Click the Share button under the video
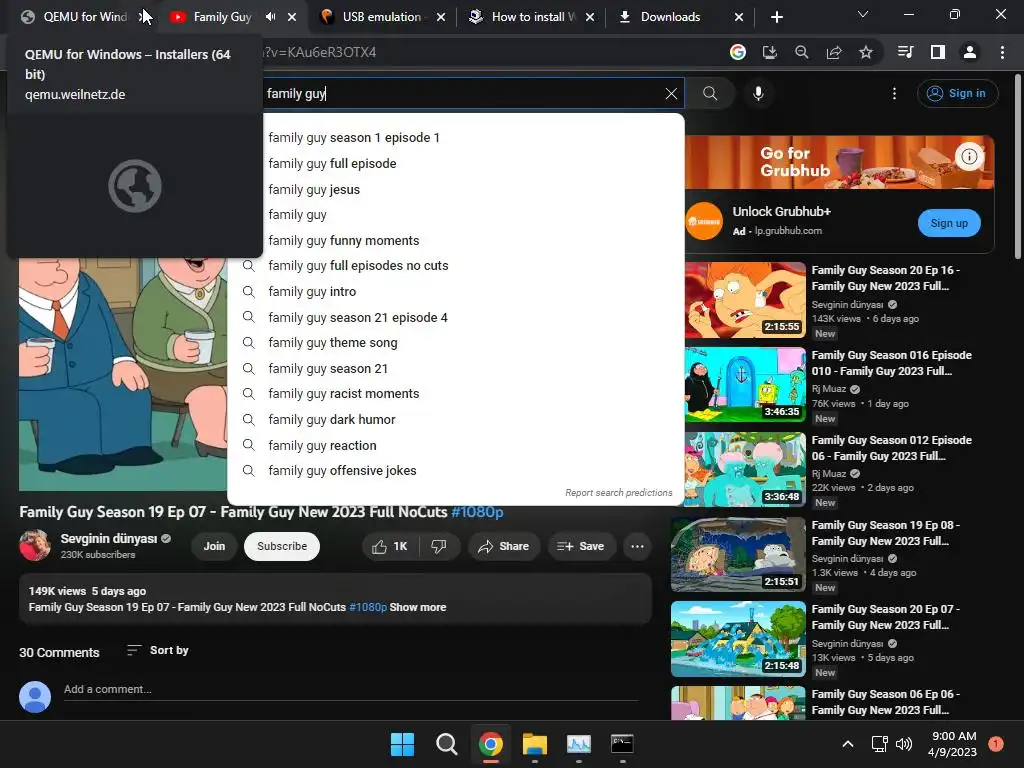 coord(504,547)
